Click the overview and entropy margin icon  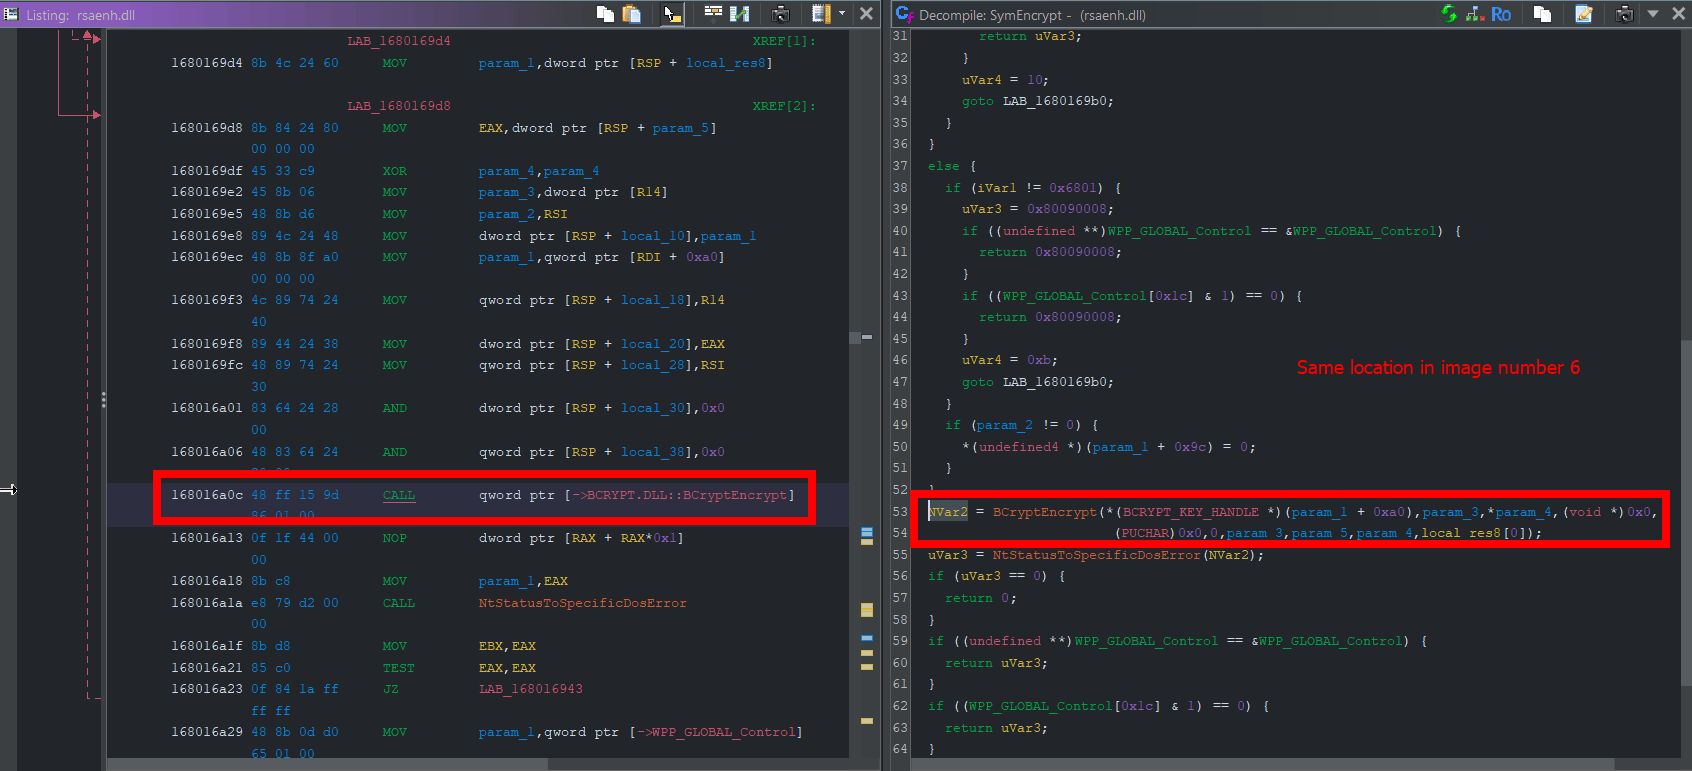click(x=821, y=14)
